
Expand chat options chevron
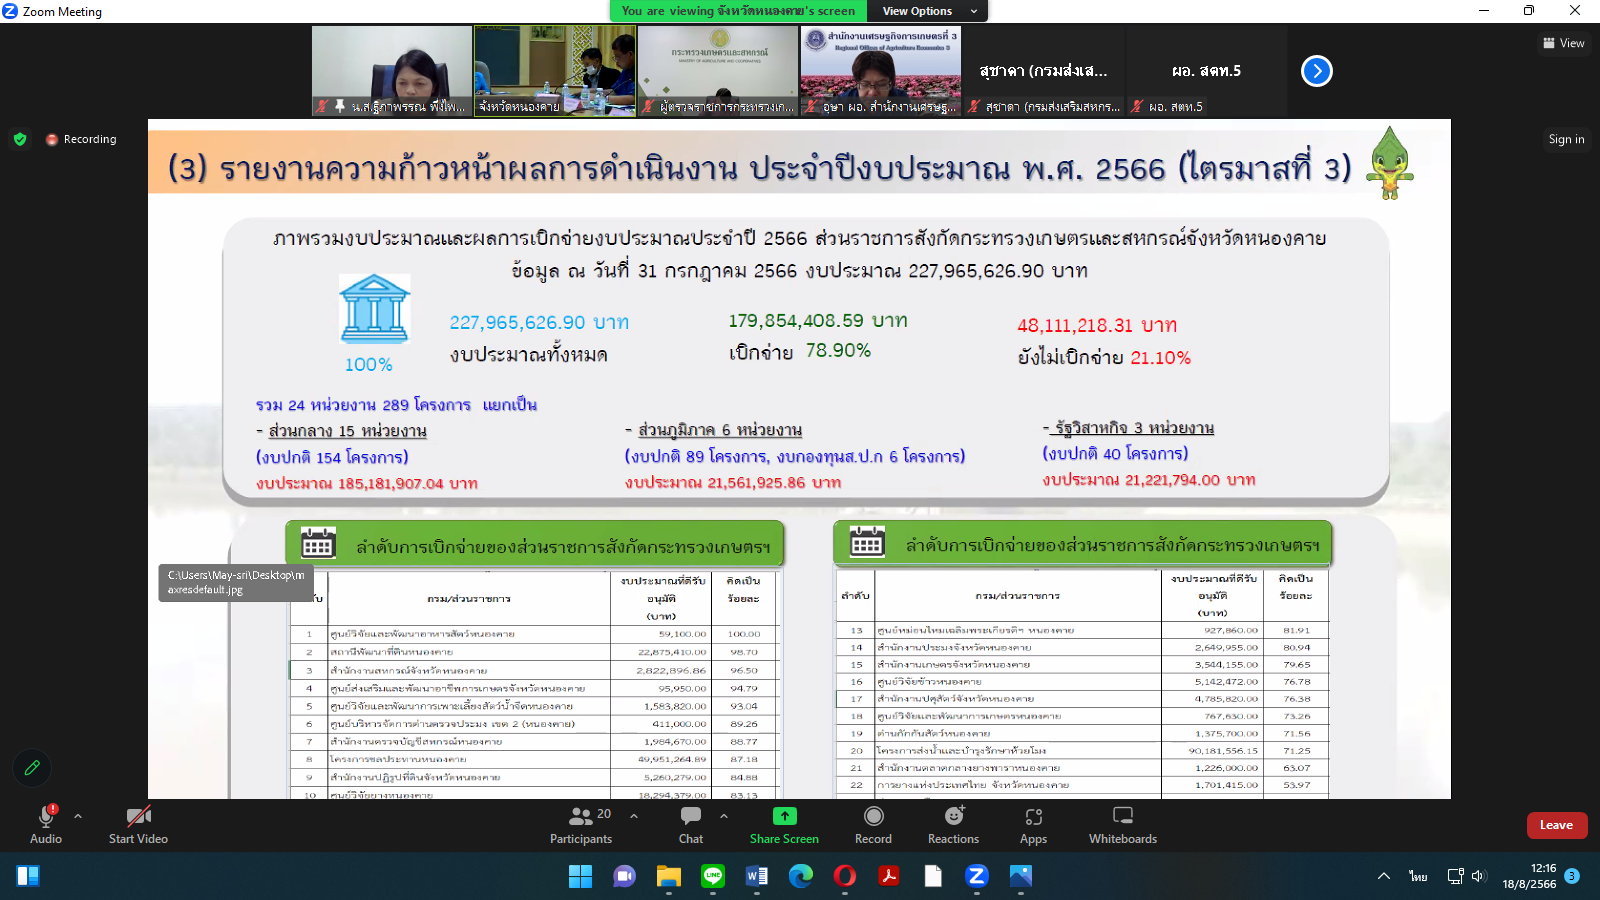(724, 816)
